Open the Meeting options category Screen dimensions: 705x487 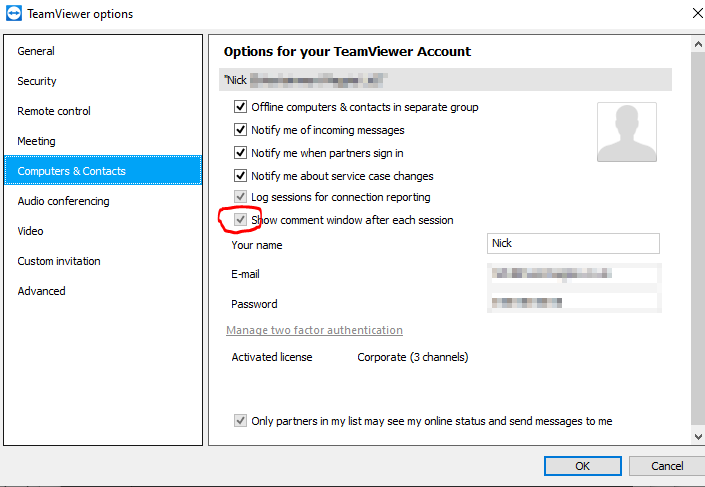pos(103,141)
